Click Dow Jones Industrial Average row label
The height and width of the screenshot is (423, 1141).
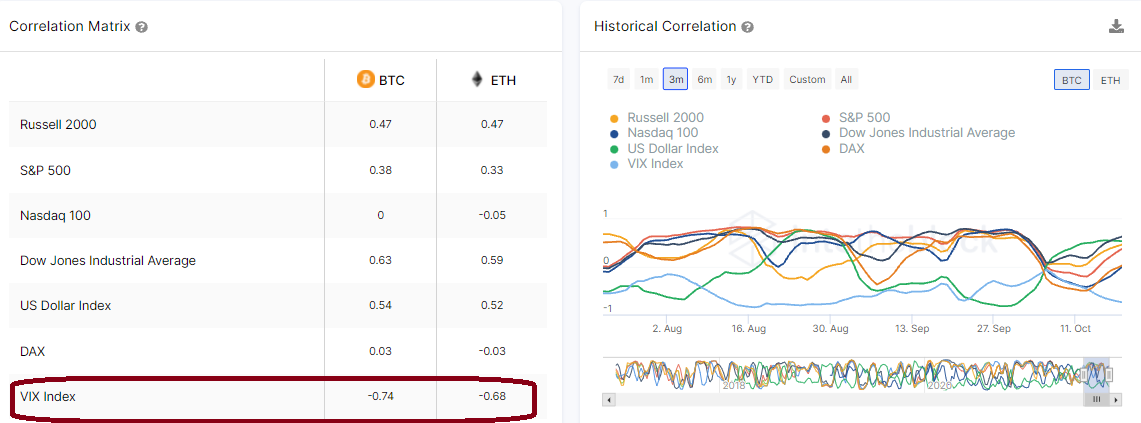pyautogui.click(x=108, y=261)
